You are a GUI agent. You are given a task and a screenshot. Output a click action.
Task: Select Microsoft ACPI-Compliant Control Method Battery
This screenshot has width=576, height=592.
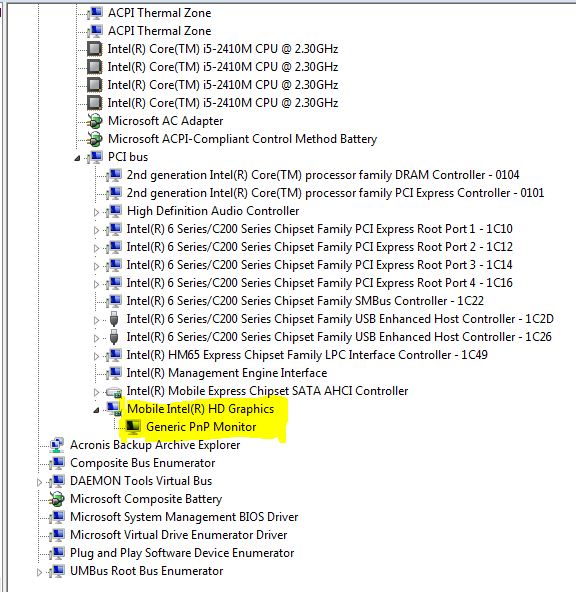coord(243,139)
